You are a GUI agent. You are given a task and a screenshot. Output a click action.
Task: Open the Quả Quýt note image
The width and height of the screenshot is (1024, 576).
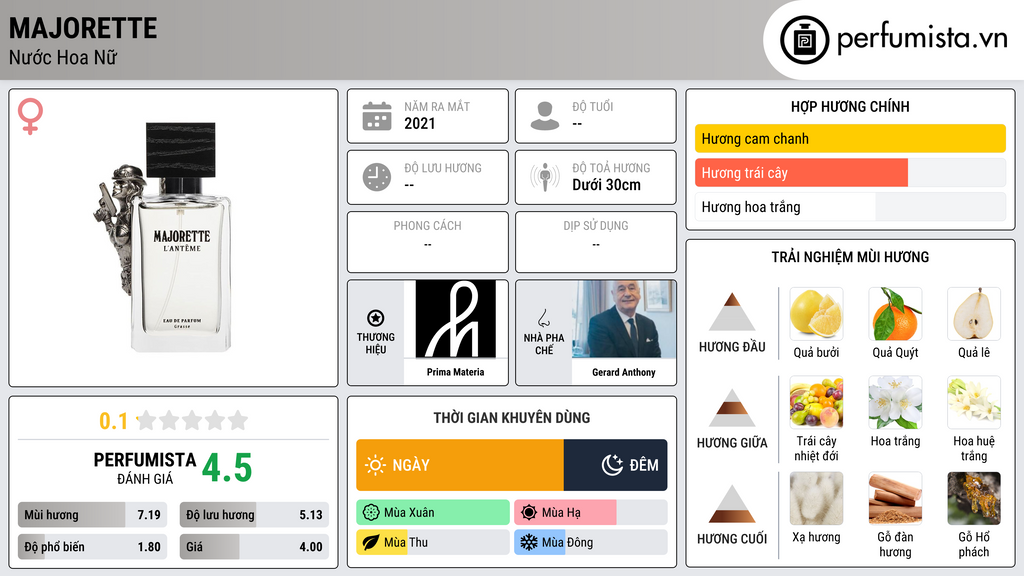pyautogui.click(x=895, y=314)
